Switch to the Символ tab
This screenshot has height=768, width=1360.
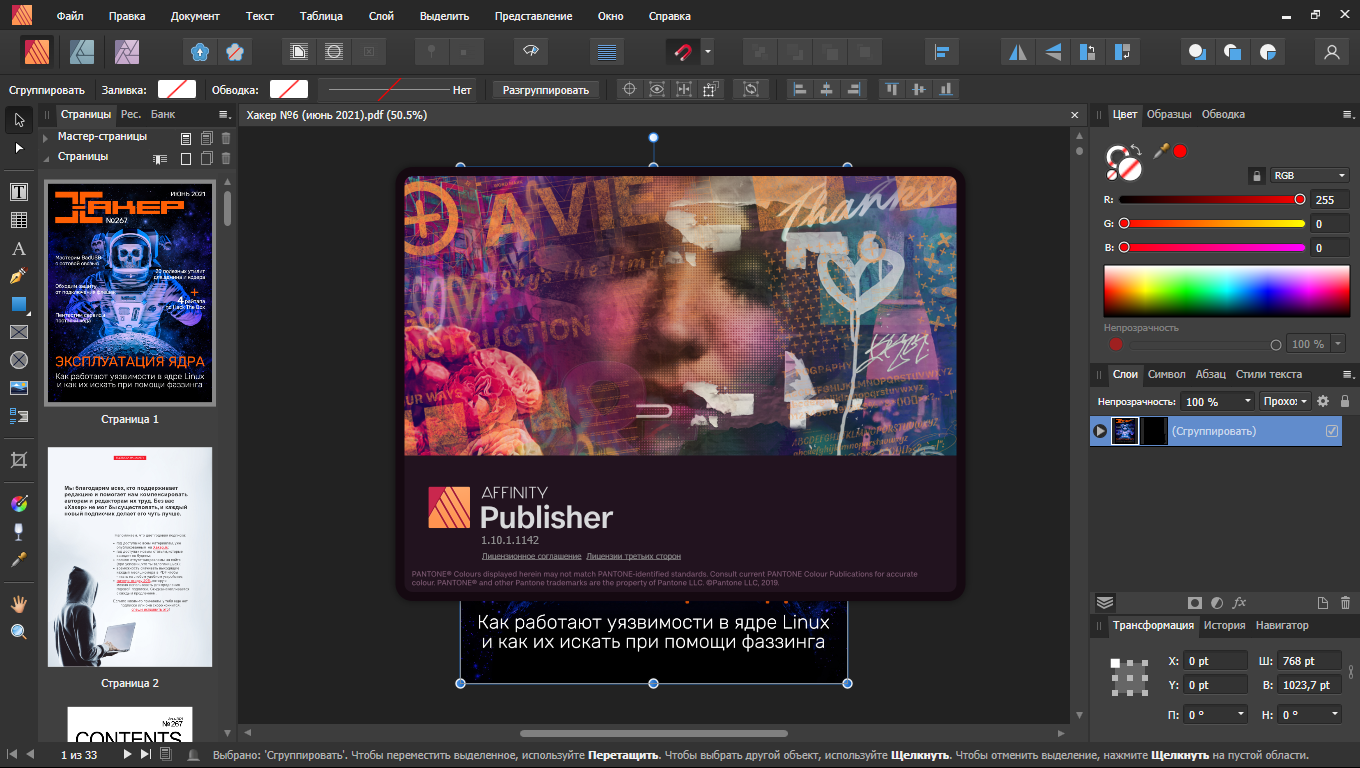1166,374
